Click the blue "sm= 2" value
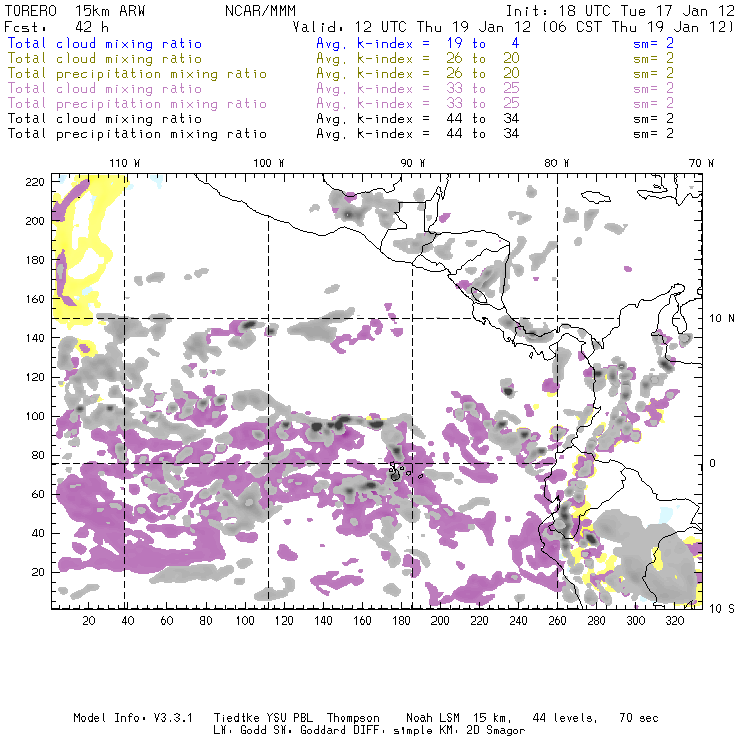Viewport: 740px width, 740px height. 653,43
